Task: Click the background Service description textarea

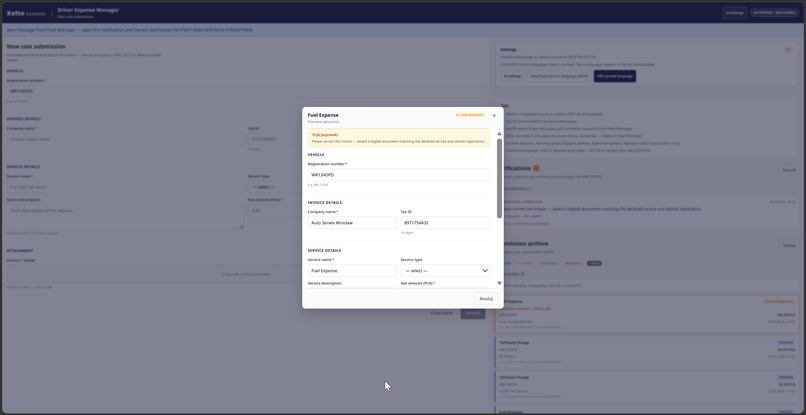Action: (x=125, y=216)
